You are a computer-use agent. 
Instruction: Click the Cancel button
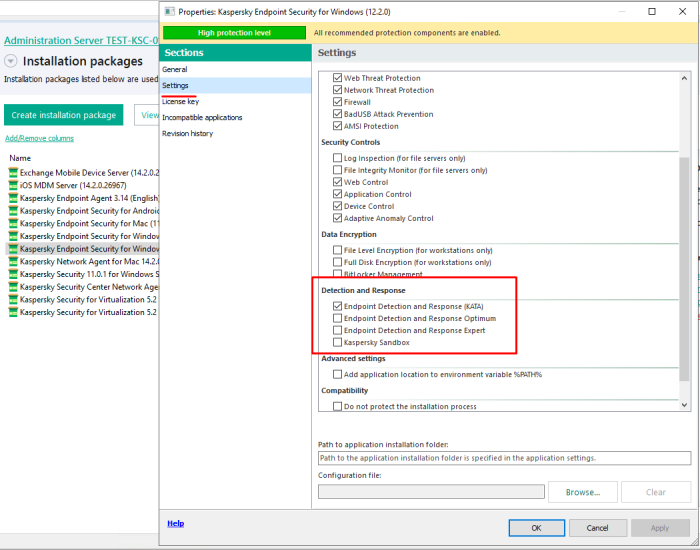tap(598, 528)
